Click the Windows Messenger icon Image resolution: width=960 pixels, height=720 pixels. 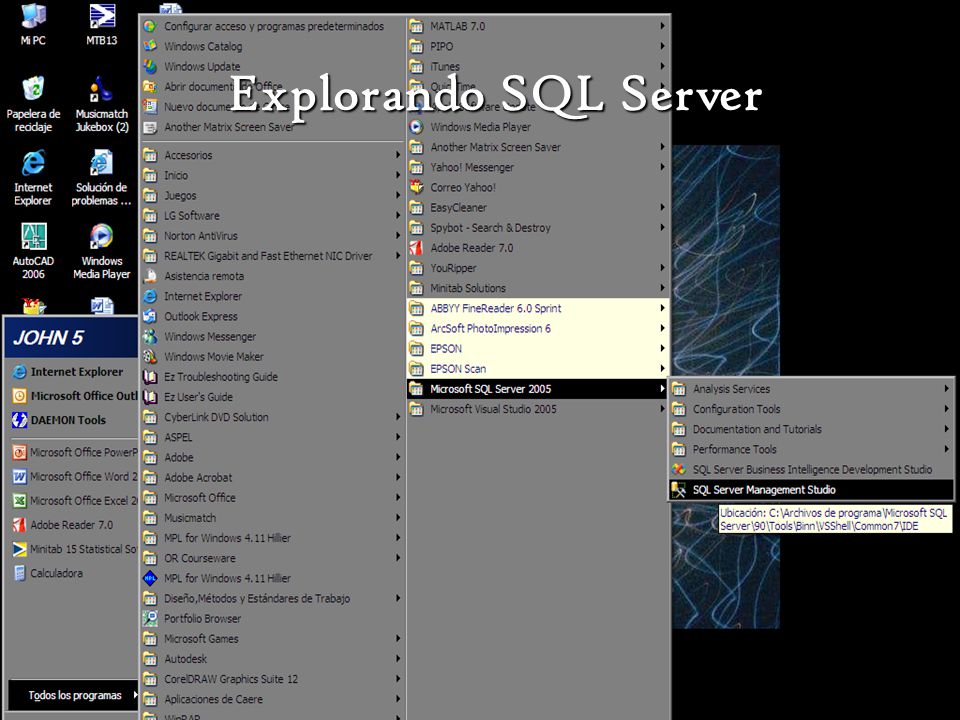point(150,337)
